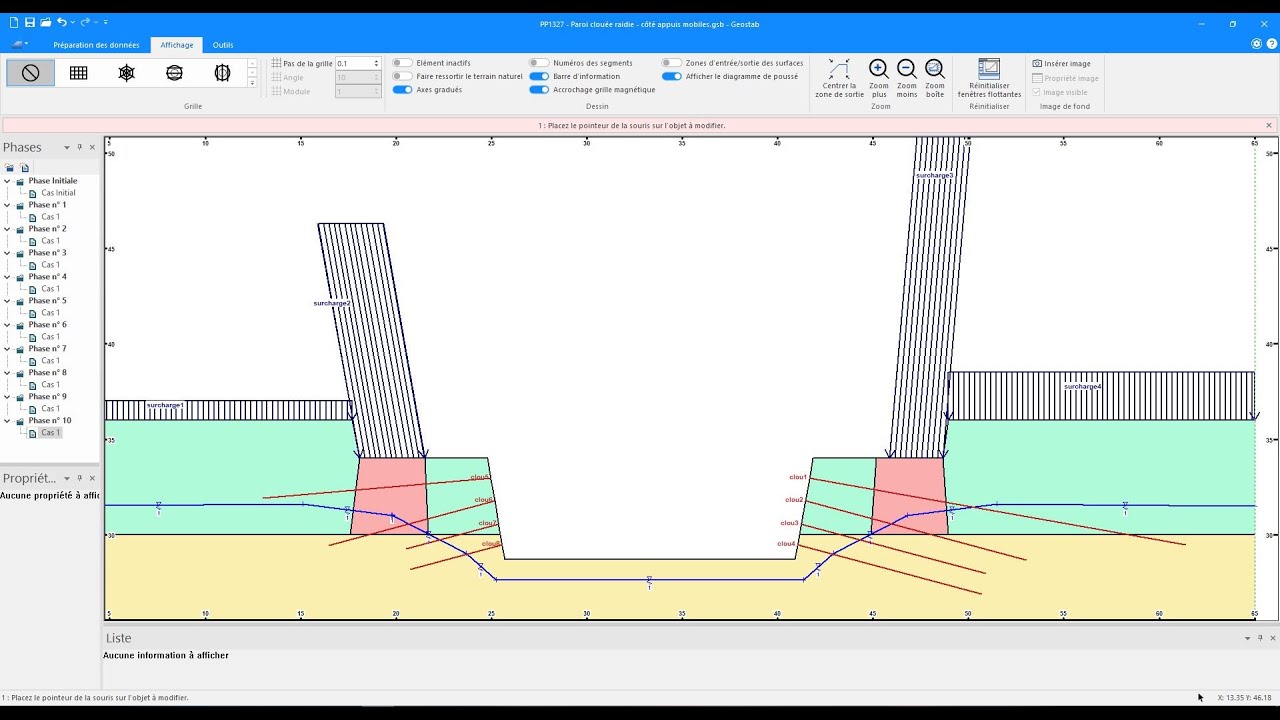Click the surcharge3 label in drawing
Screen dimensions: 1280x720
934,176
